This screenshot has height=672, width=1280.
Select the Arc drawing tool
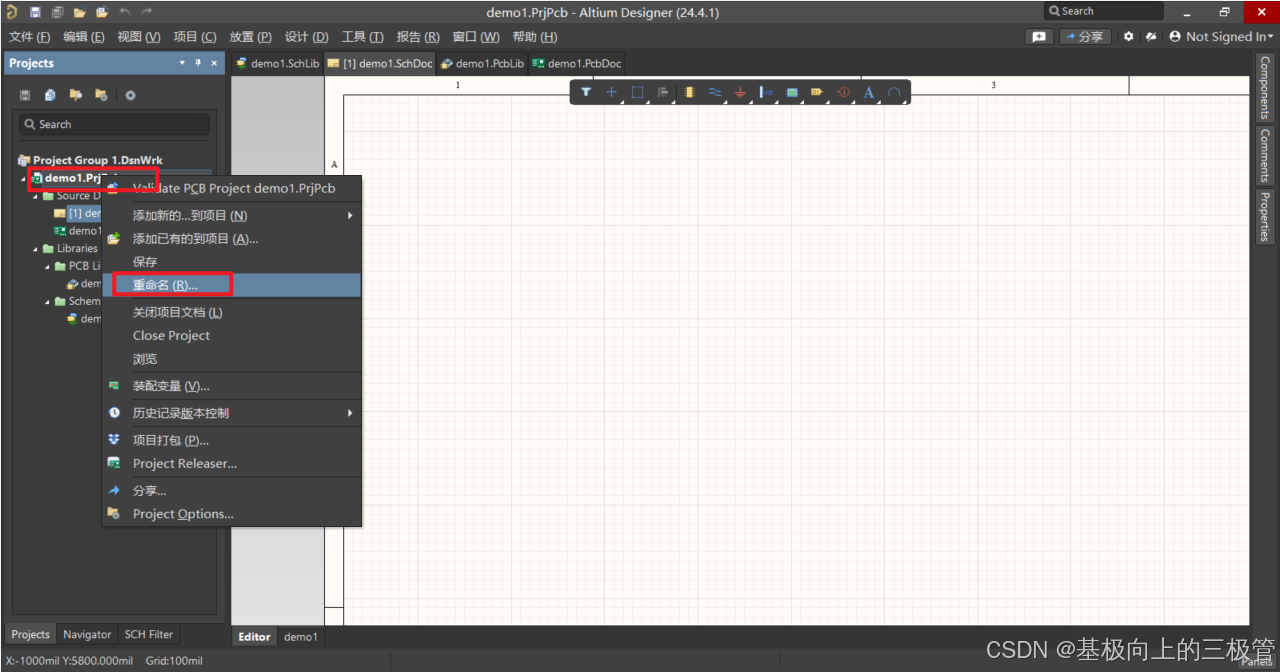894,92
